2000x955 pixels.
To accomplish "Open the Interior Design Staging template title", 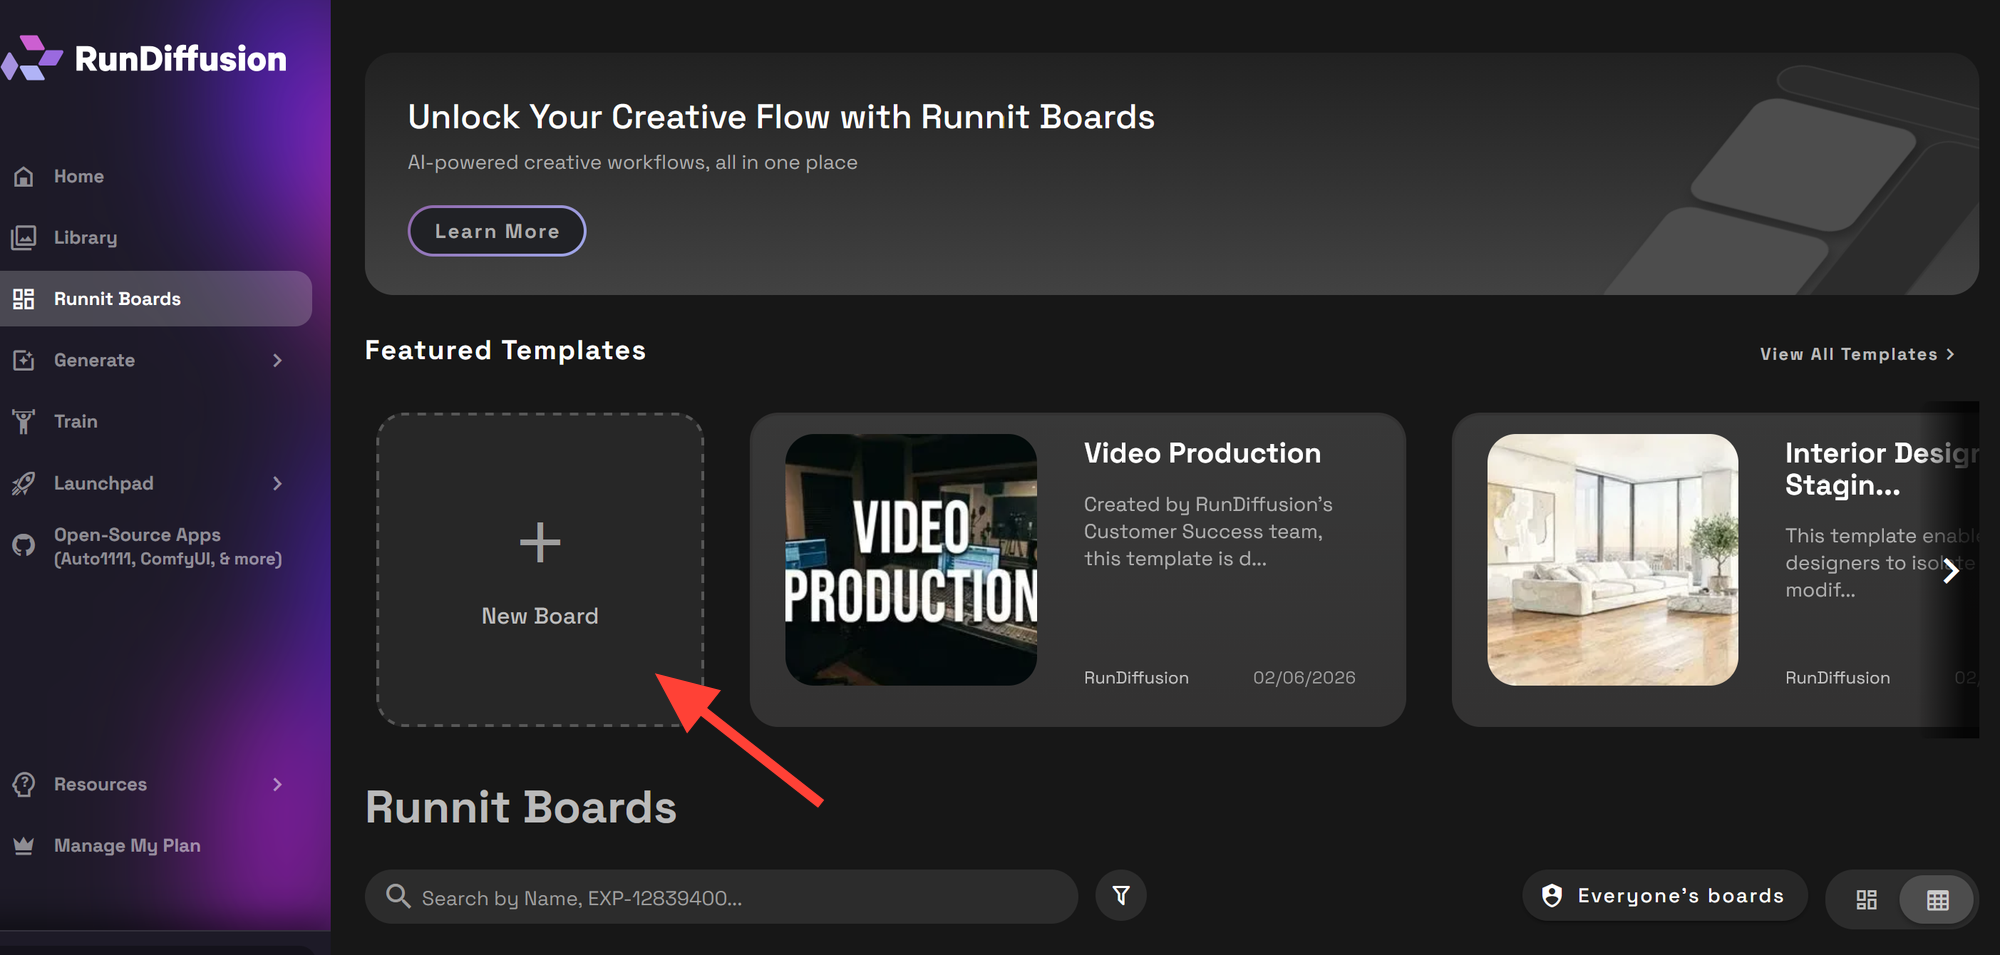I will pyautogui.click(x=1881, y=469).
